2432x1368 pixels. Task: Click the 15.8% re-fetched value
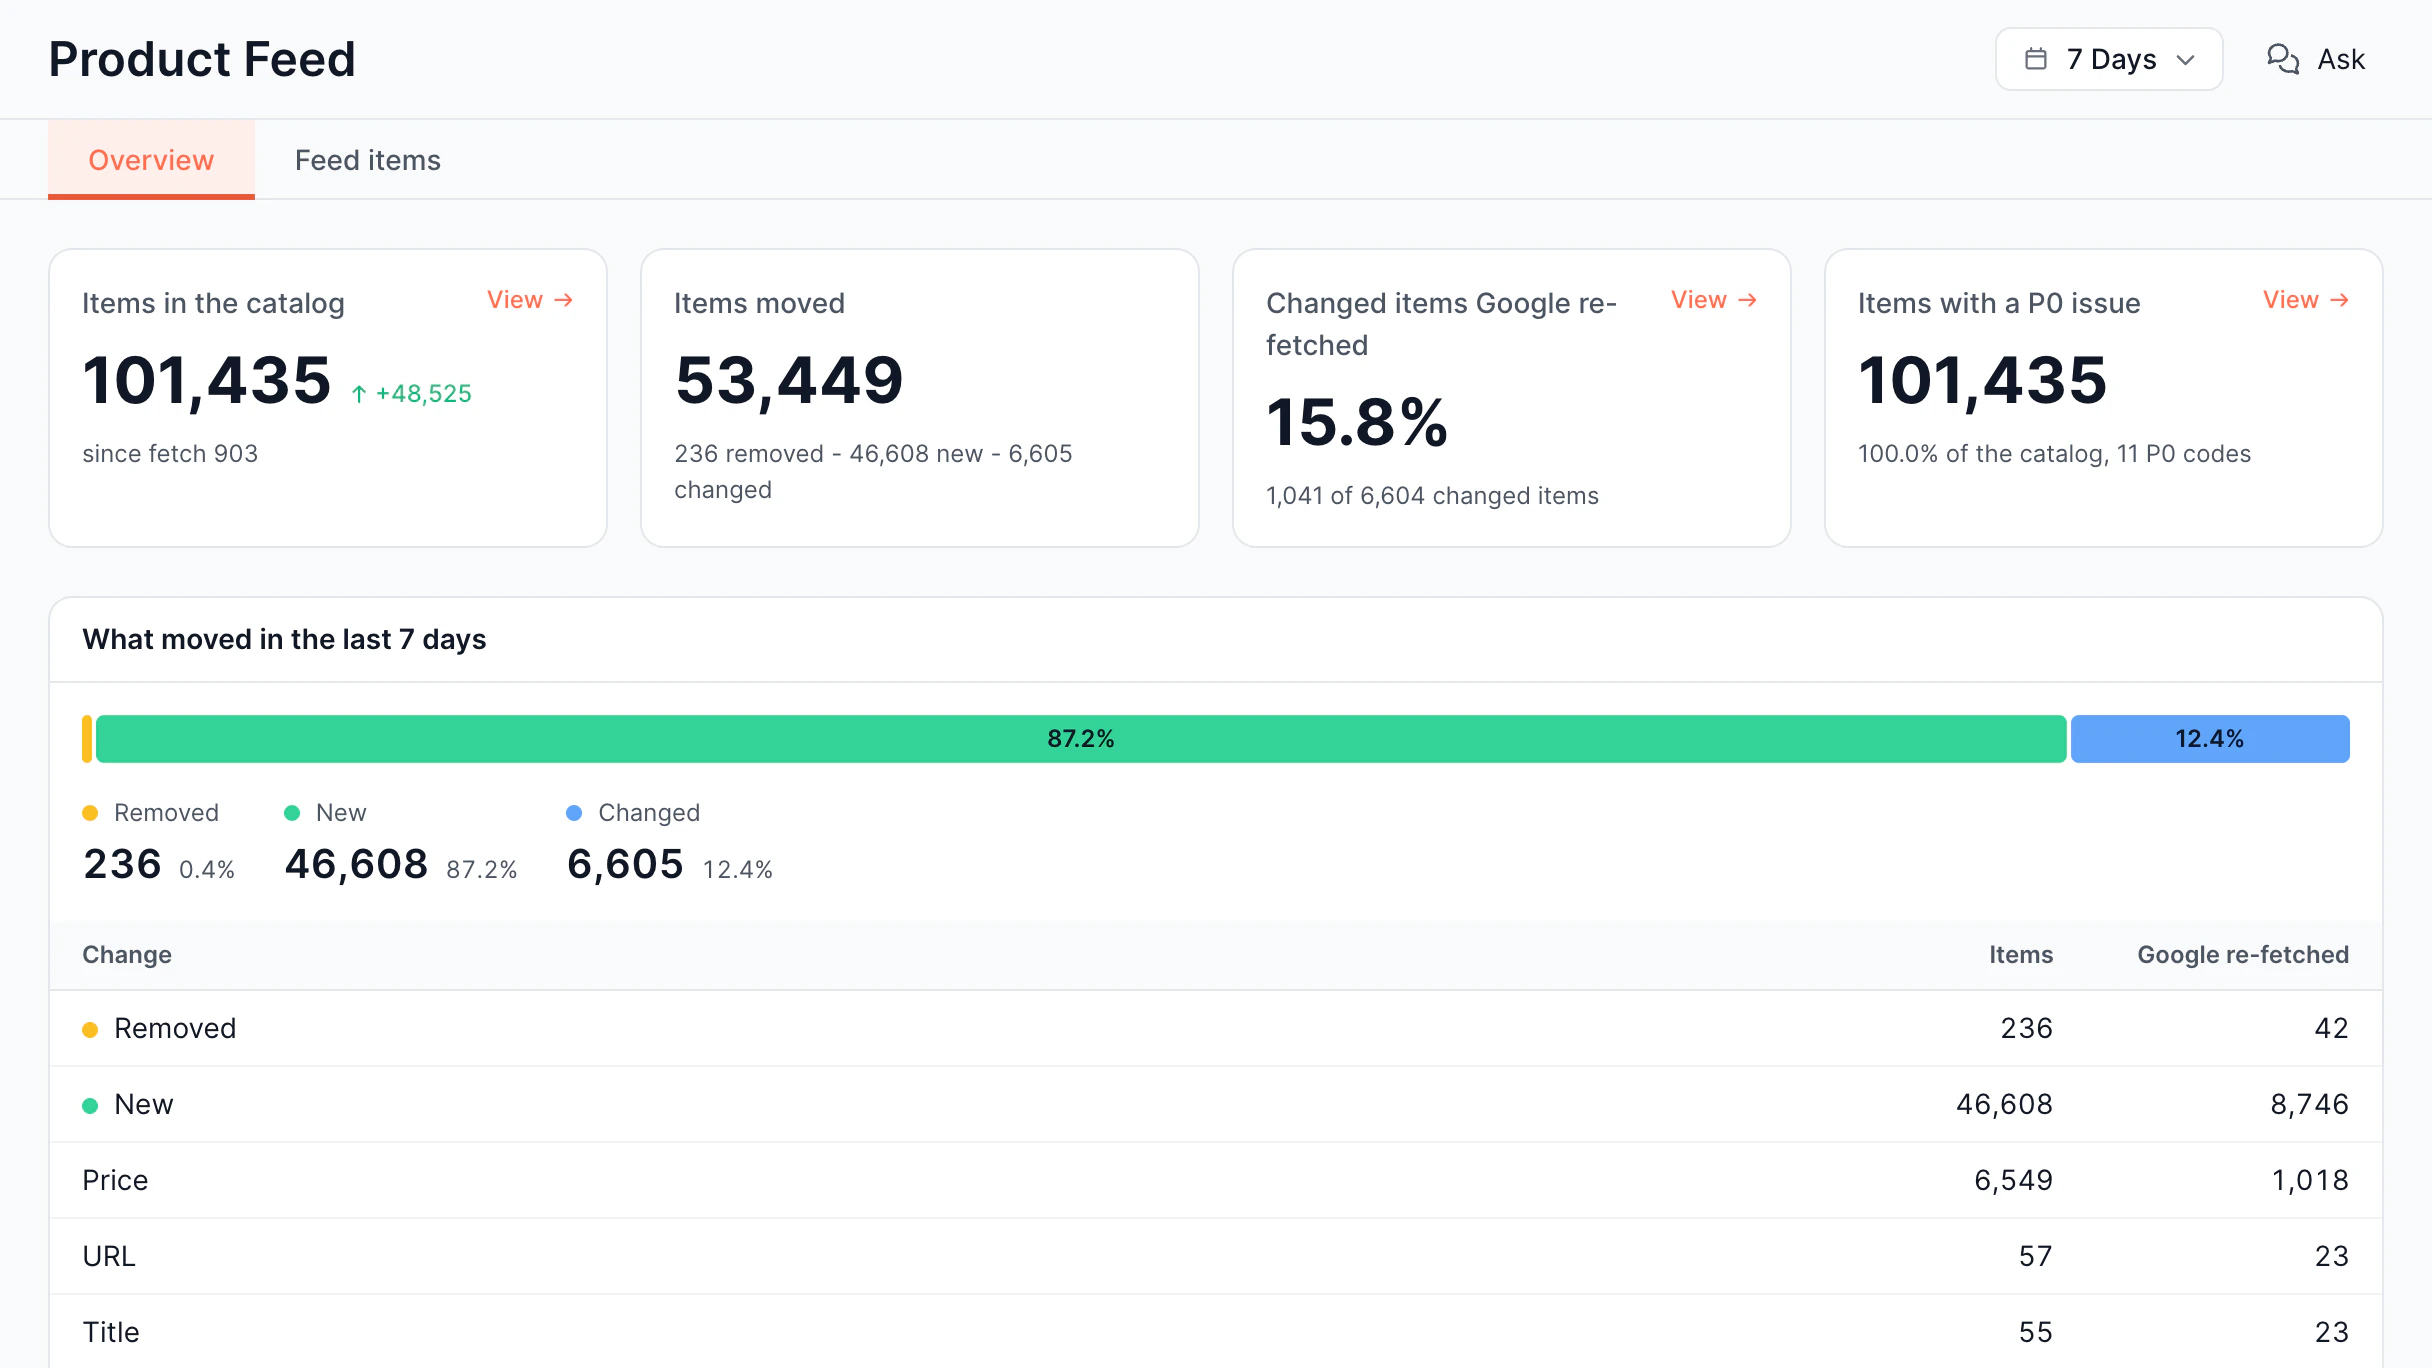point(1357,423)
